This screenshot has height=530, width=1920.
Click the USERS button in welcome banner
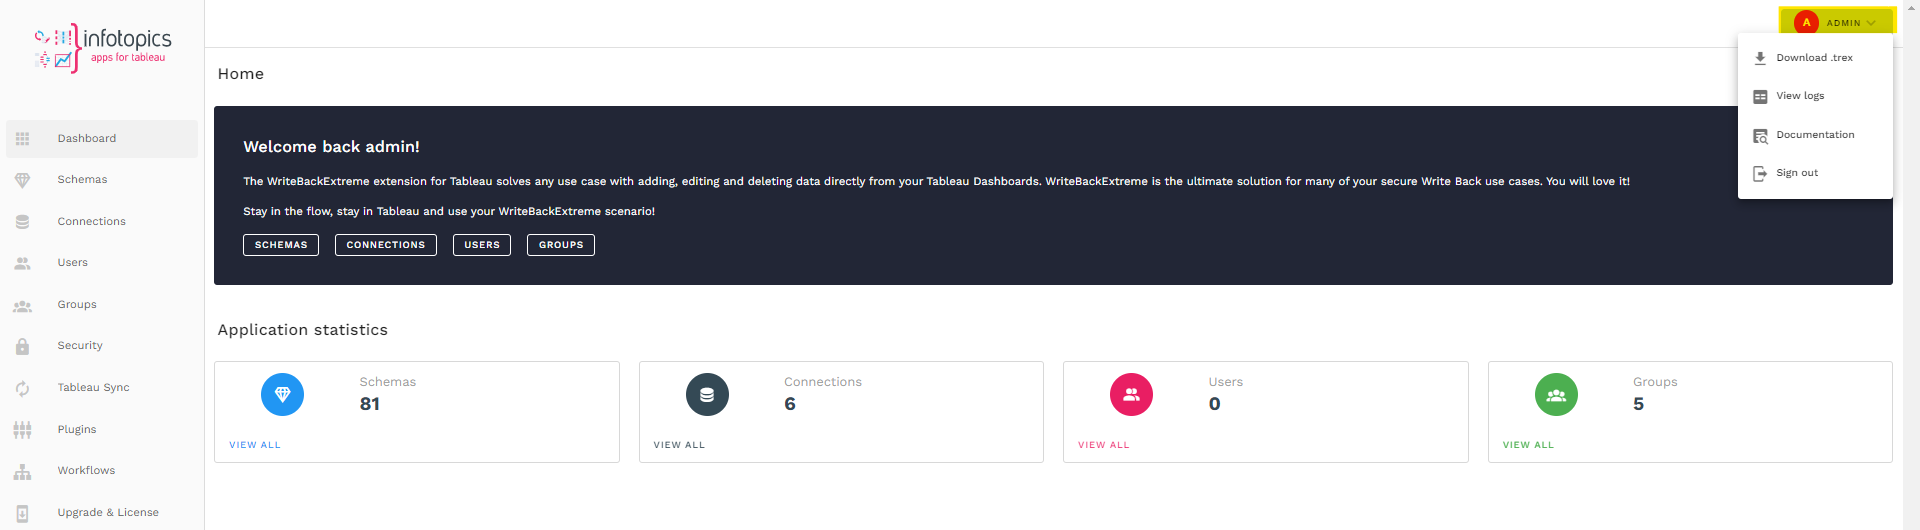[482, 245]
